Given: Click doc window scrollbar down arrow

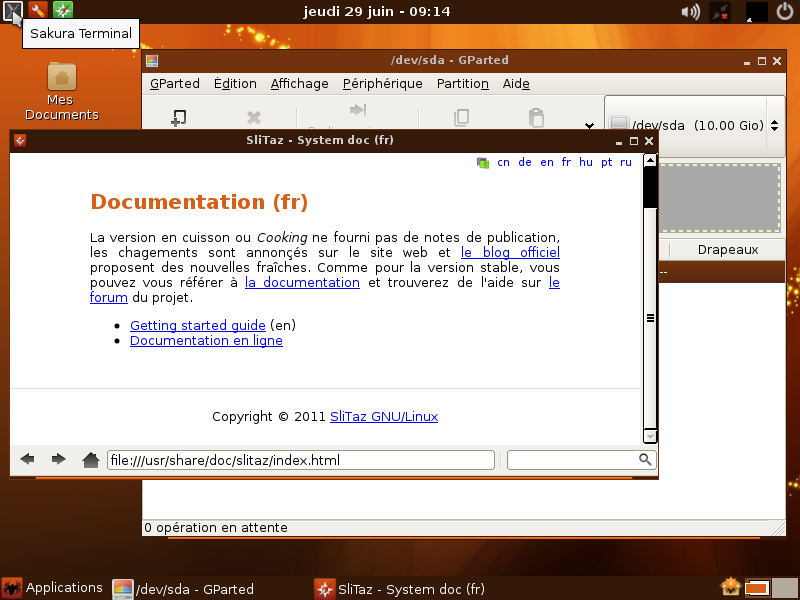Looking at the screenshot, I should pos(650,437).
